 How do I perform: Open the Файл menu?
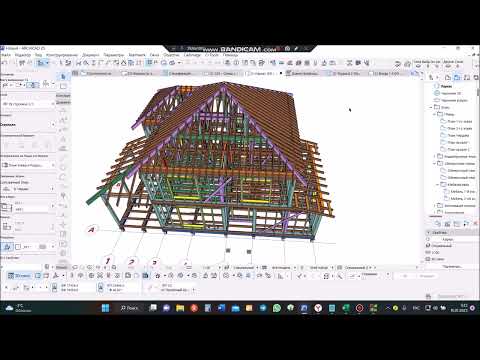click(x=6, y=55)
